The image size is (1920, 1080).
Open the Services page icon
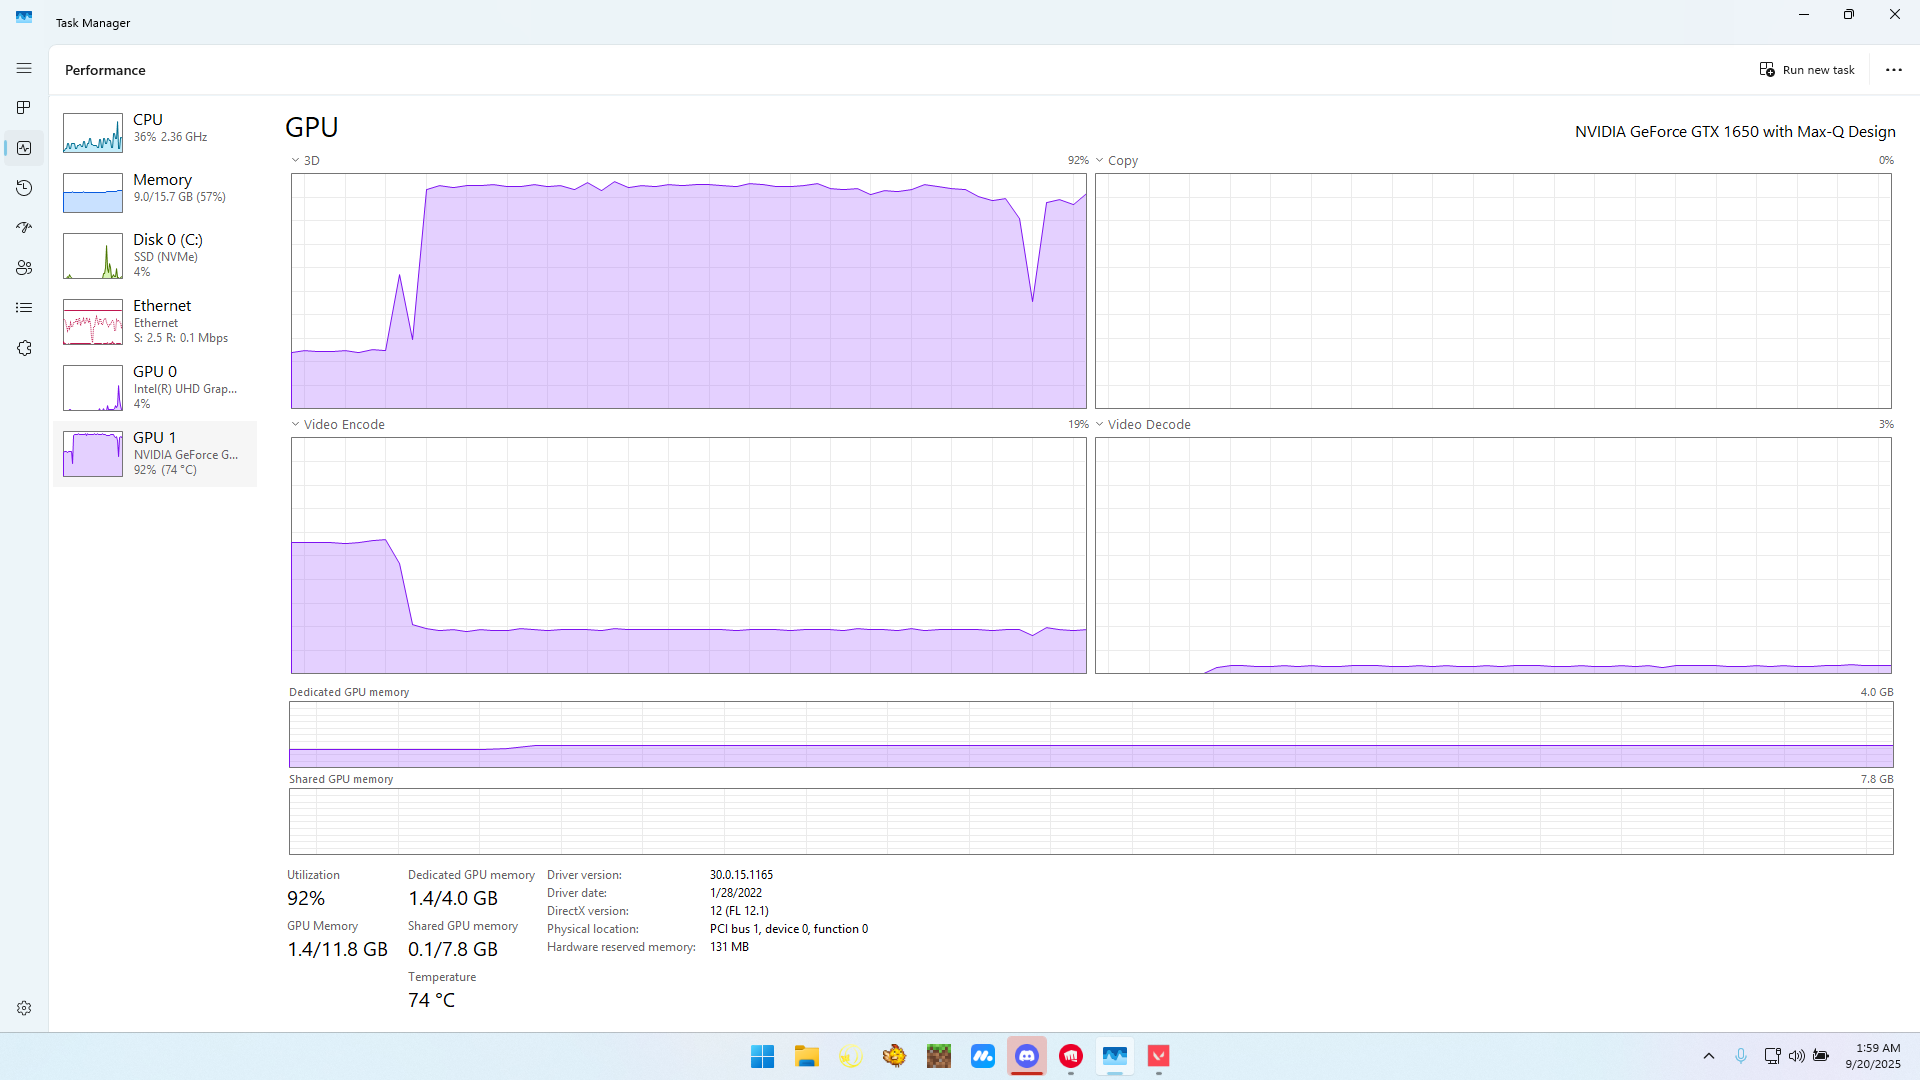coord(24,348)
